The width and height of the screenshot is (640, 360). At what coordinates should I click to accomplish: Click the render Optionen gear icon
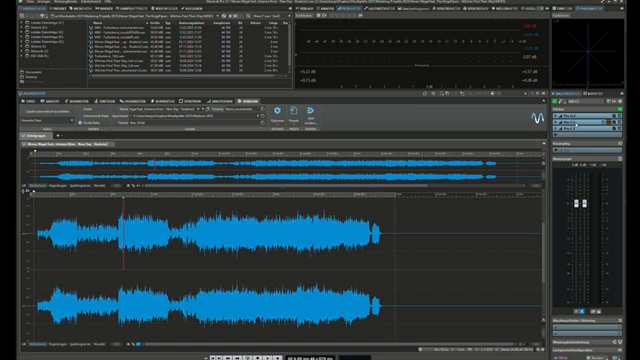click(x=277, y=111)
